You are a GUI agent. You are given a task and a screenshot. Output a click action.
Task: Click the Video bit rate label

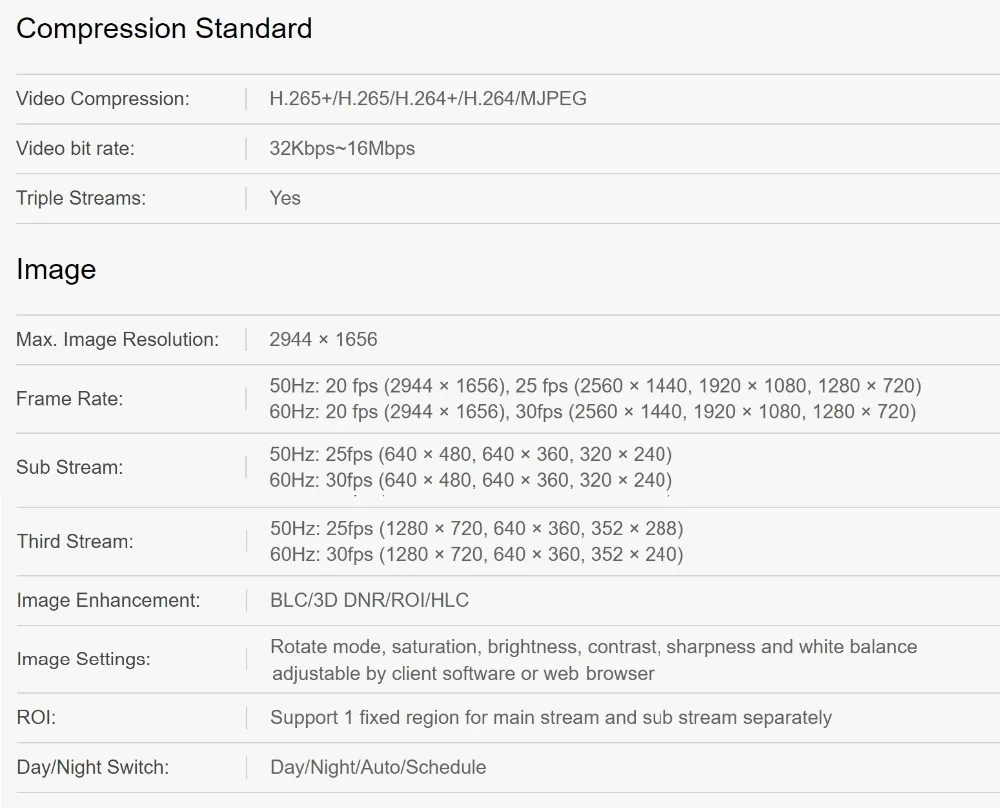point(75,149)
